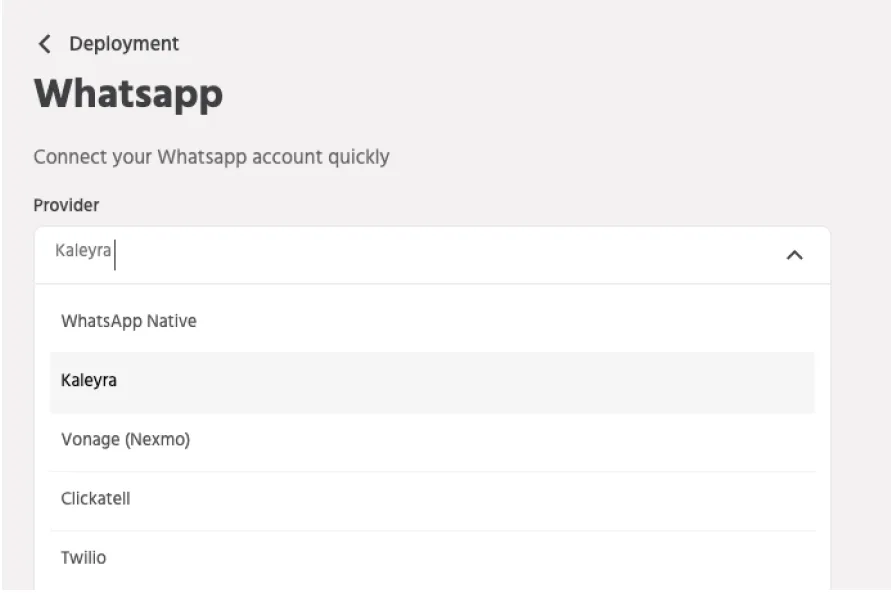Select Clickatell from the dropdown options
Viewport: 891px width, 593px height.
click(x=432, y=500)
